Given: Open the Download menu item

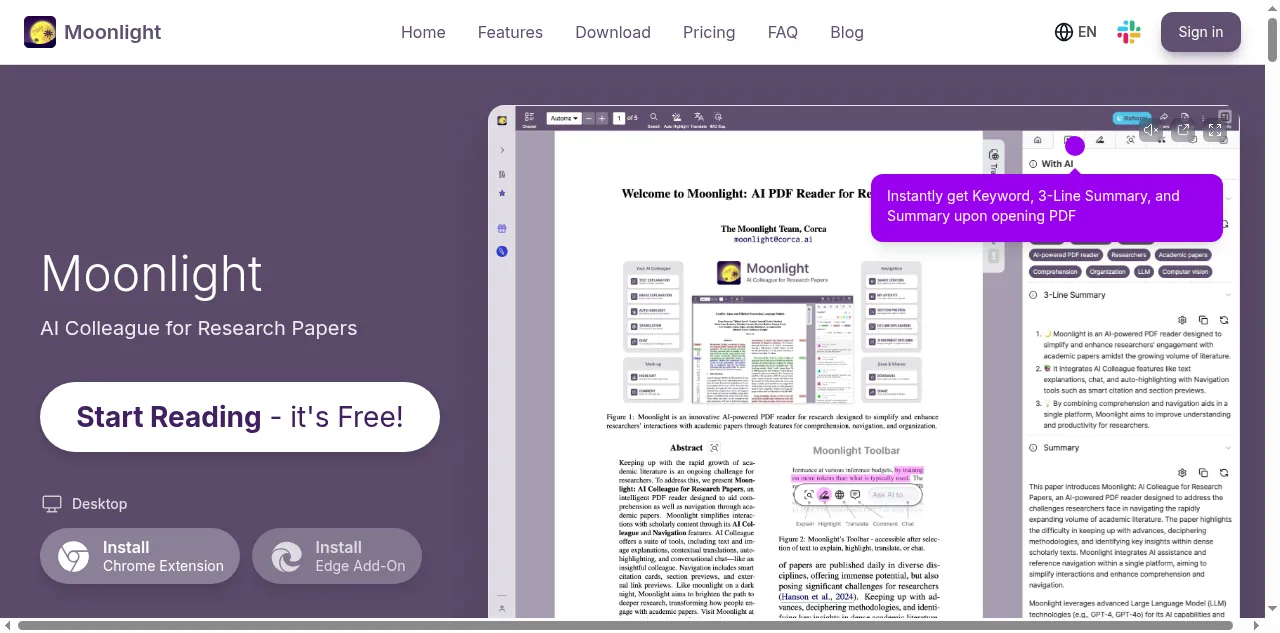Looking at the screenshot, I should tap(613, 32).
